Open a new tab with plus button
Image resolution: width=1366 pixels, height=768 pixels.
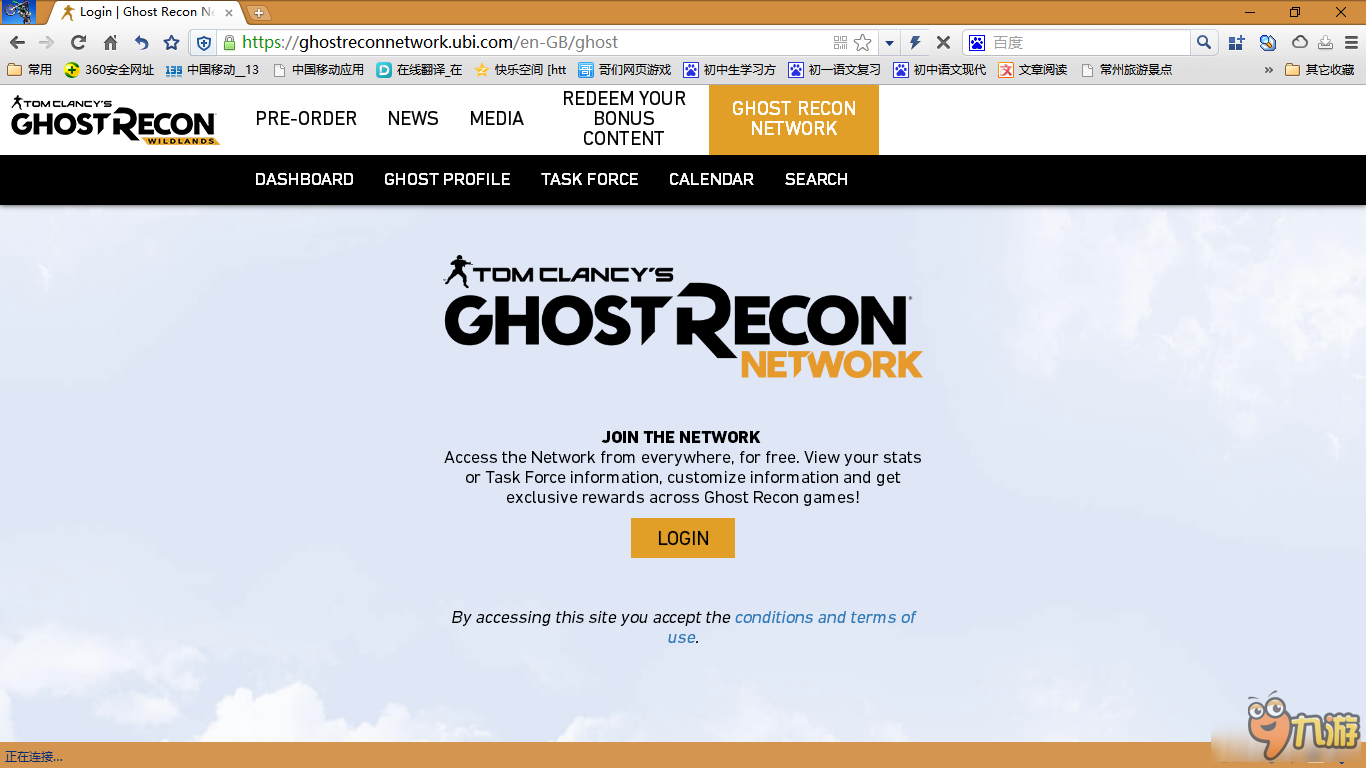tap(259, 13)
